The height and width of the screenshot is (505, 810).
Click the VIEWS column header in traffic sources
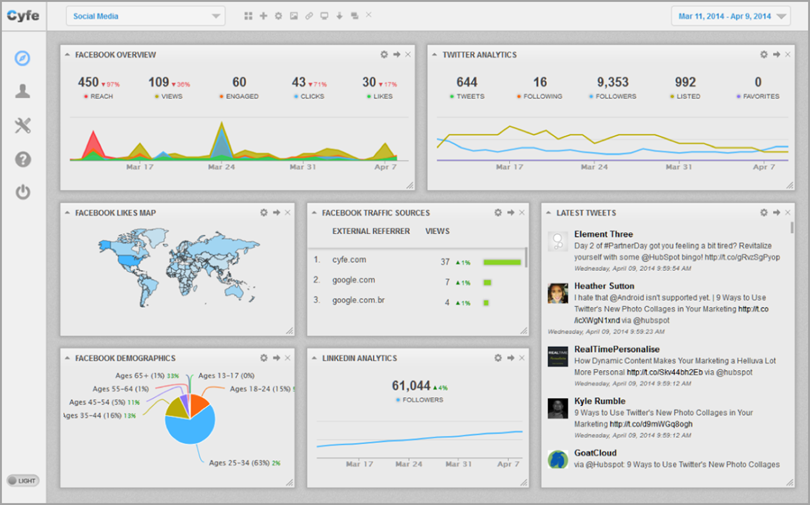437,231
